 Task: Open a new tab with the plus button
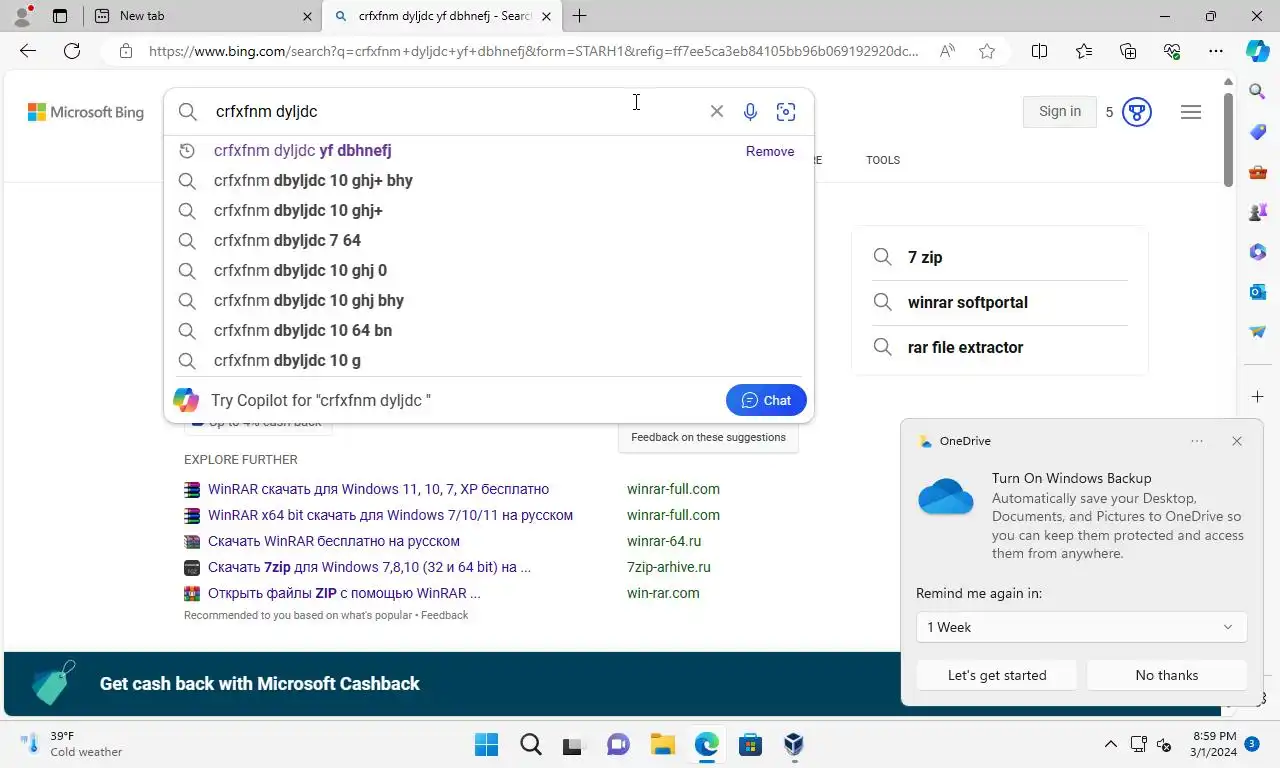579,16
